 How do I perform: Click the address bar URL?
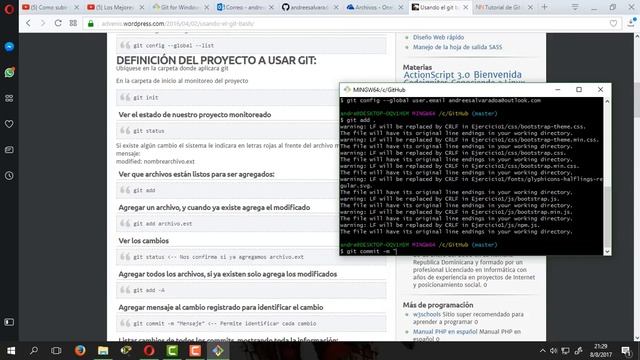(178, 24)
